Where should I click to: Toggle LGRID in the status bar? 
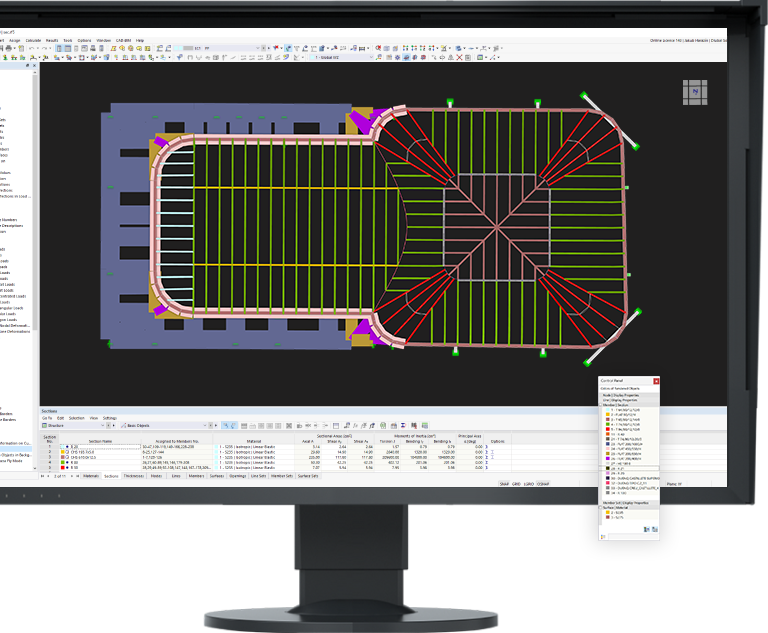528,484
